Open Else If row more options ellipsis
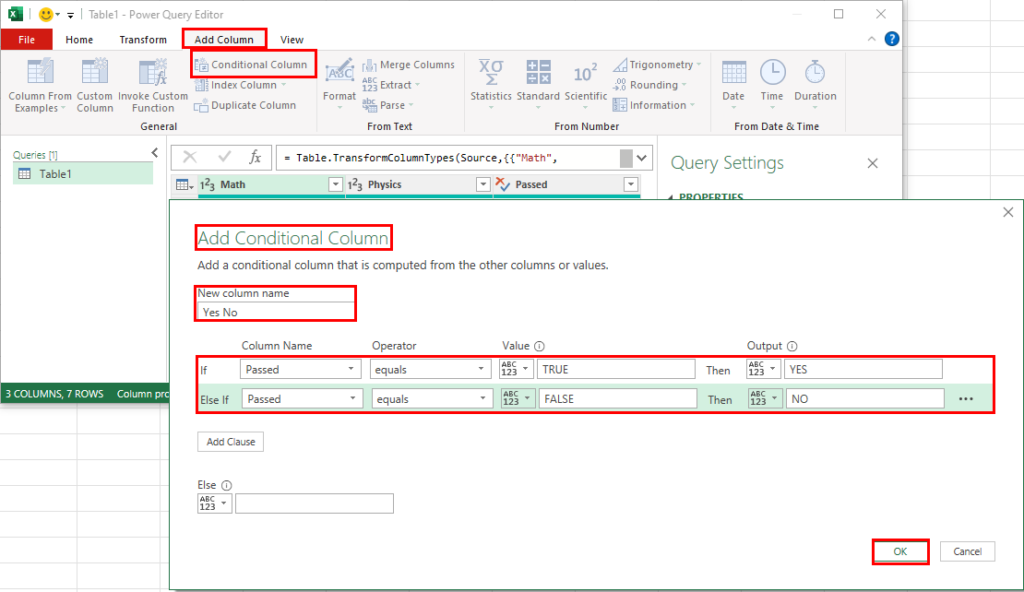This screenshot has width=1024, height=592. click(966, 399)
